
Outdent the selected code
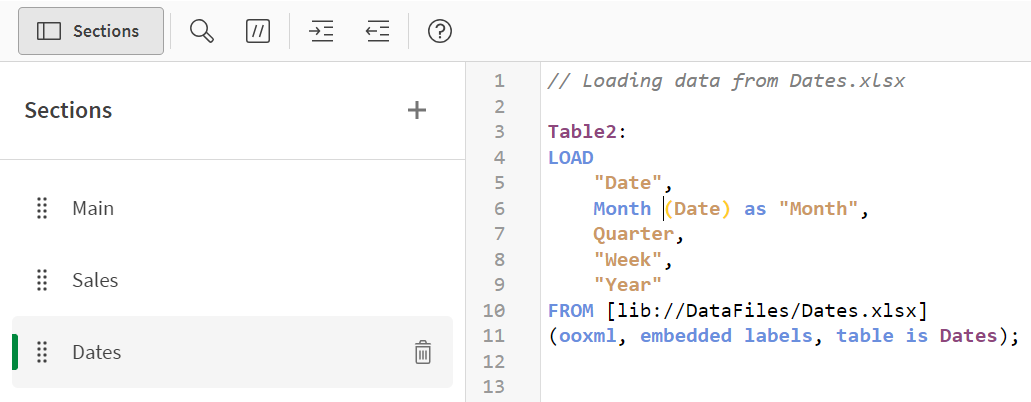378,31
